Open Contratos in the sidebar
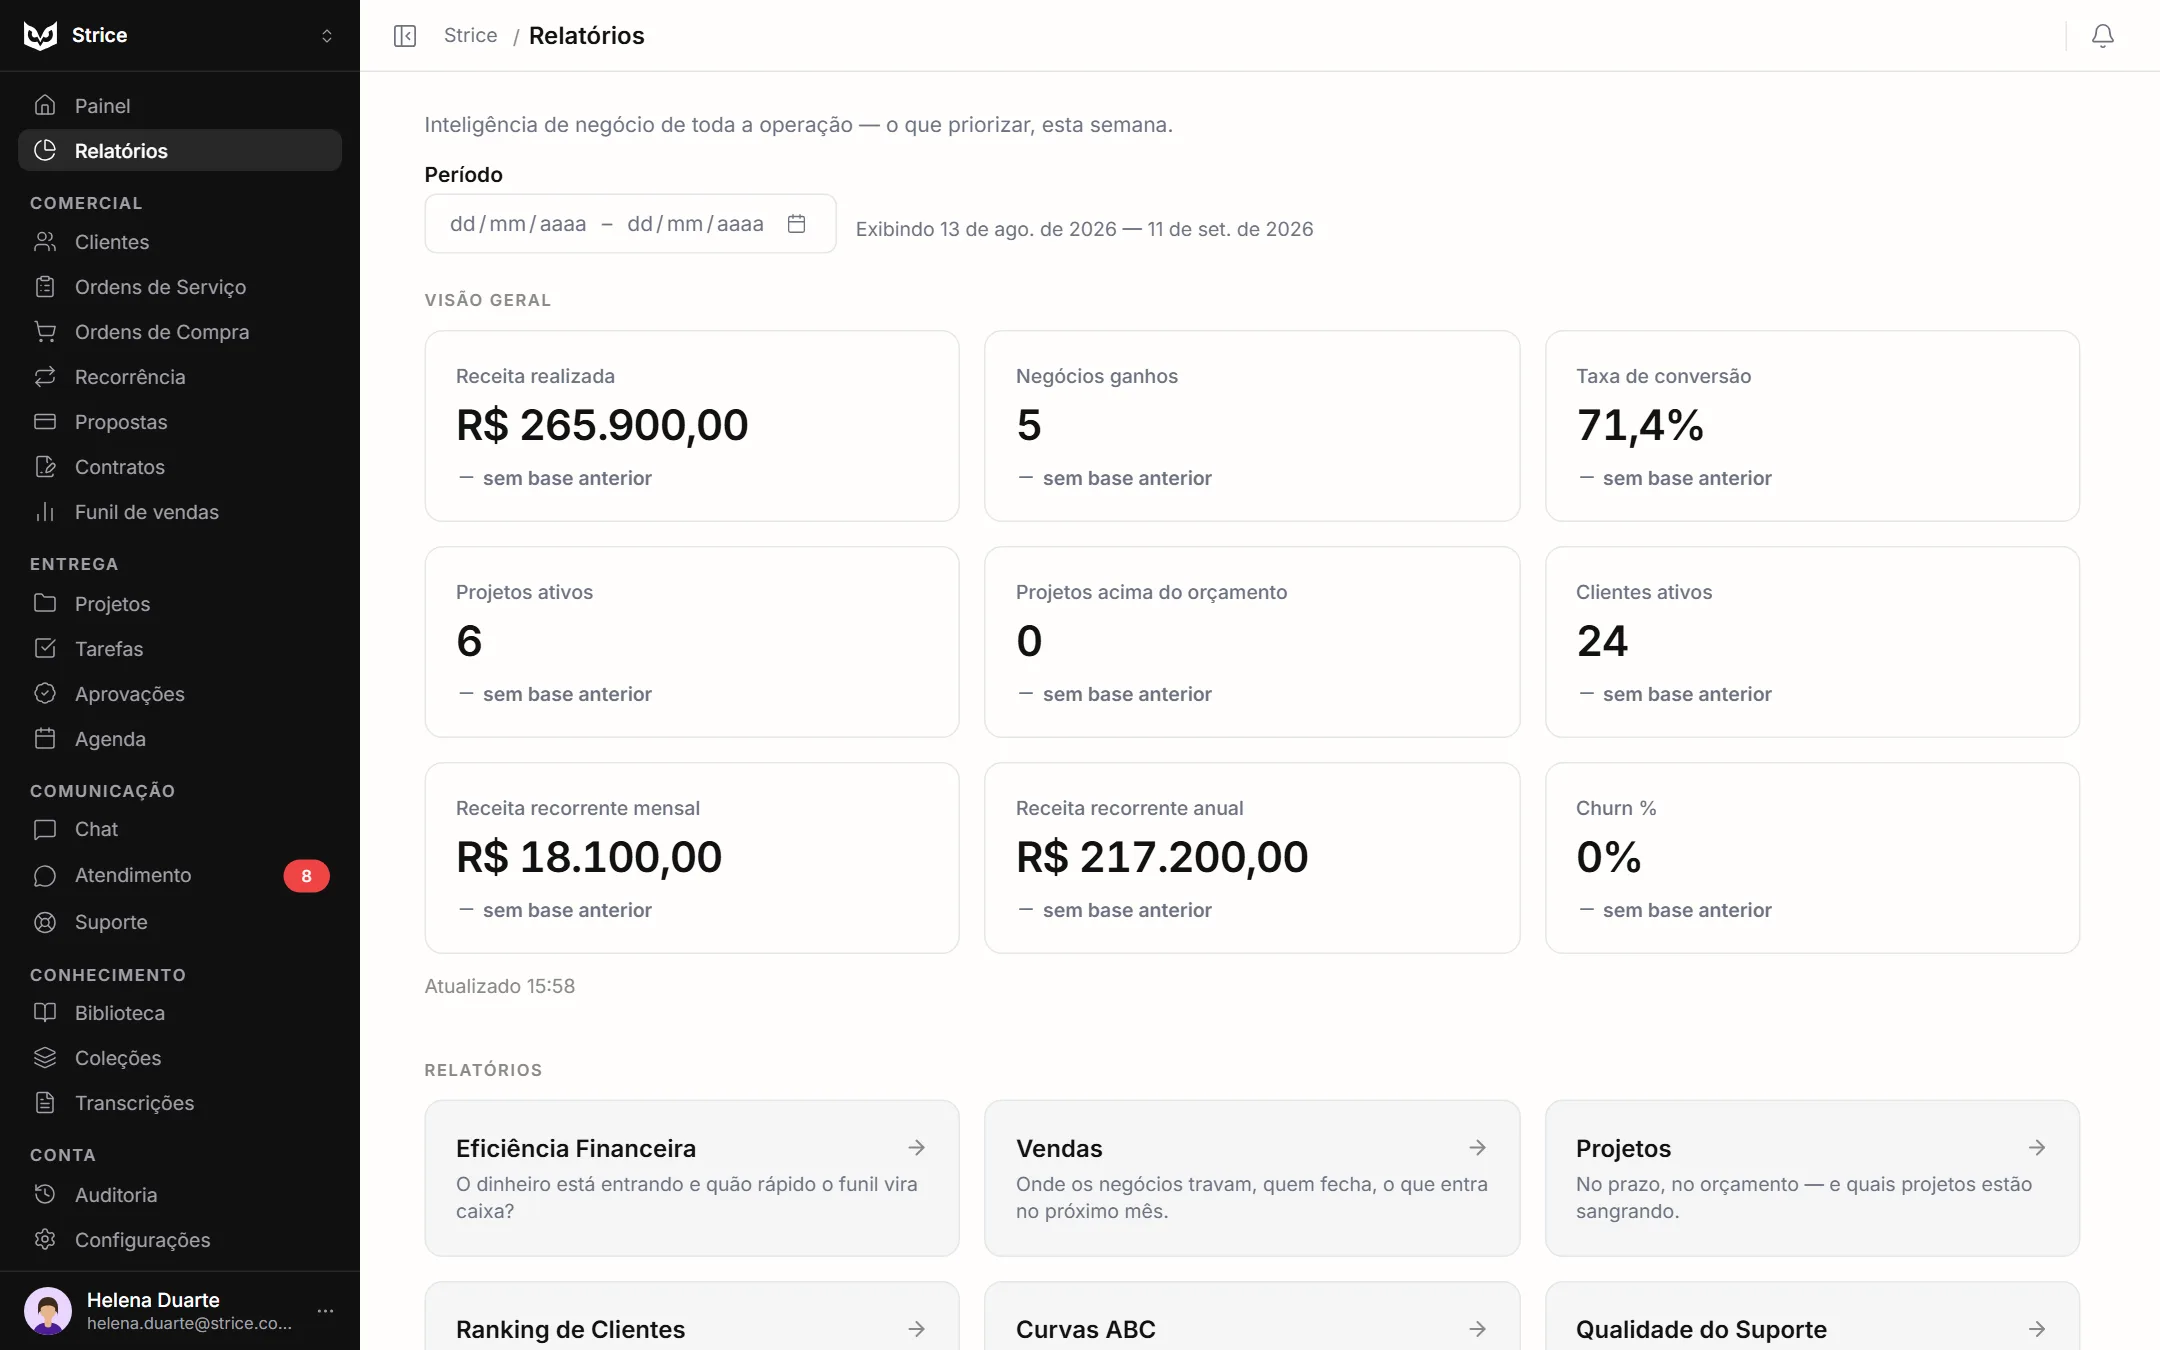 pyautogui.click(x=180, y=467)
